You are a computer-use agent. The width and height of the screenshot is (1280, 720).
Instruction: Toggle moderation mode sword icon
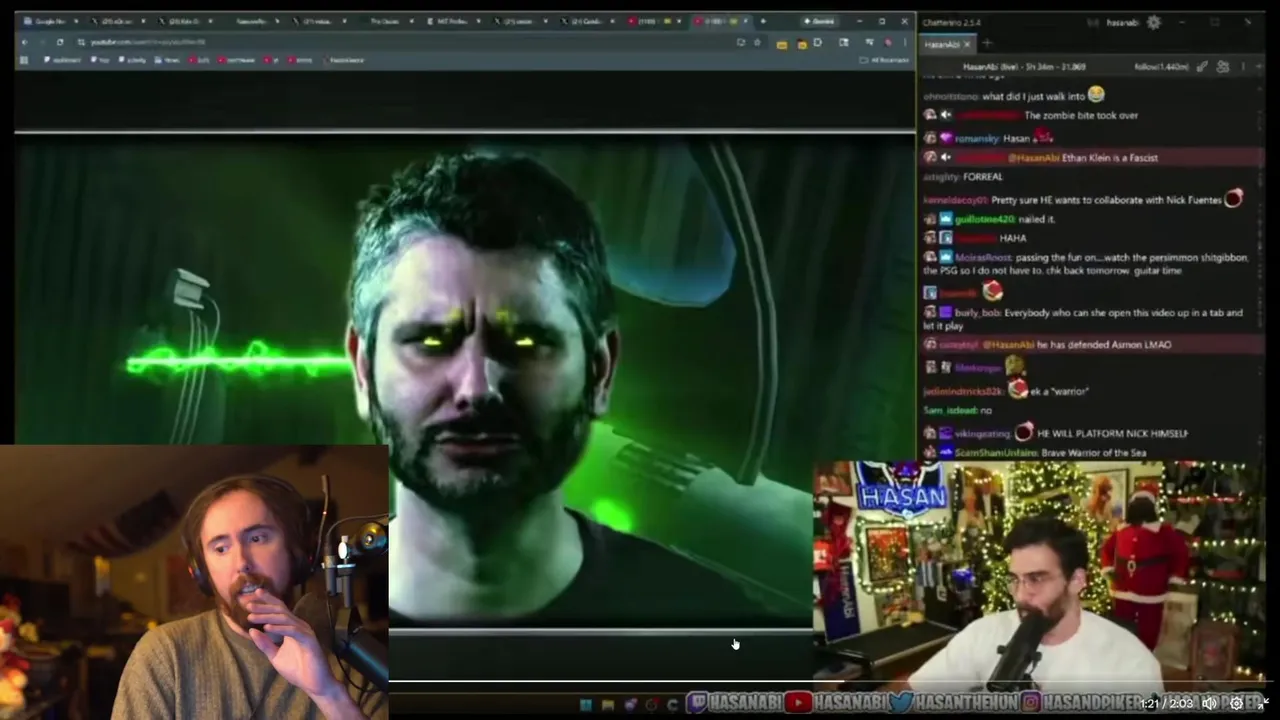(x=1202, y=67)
